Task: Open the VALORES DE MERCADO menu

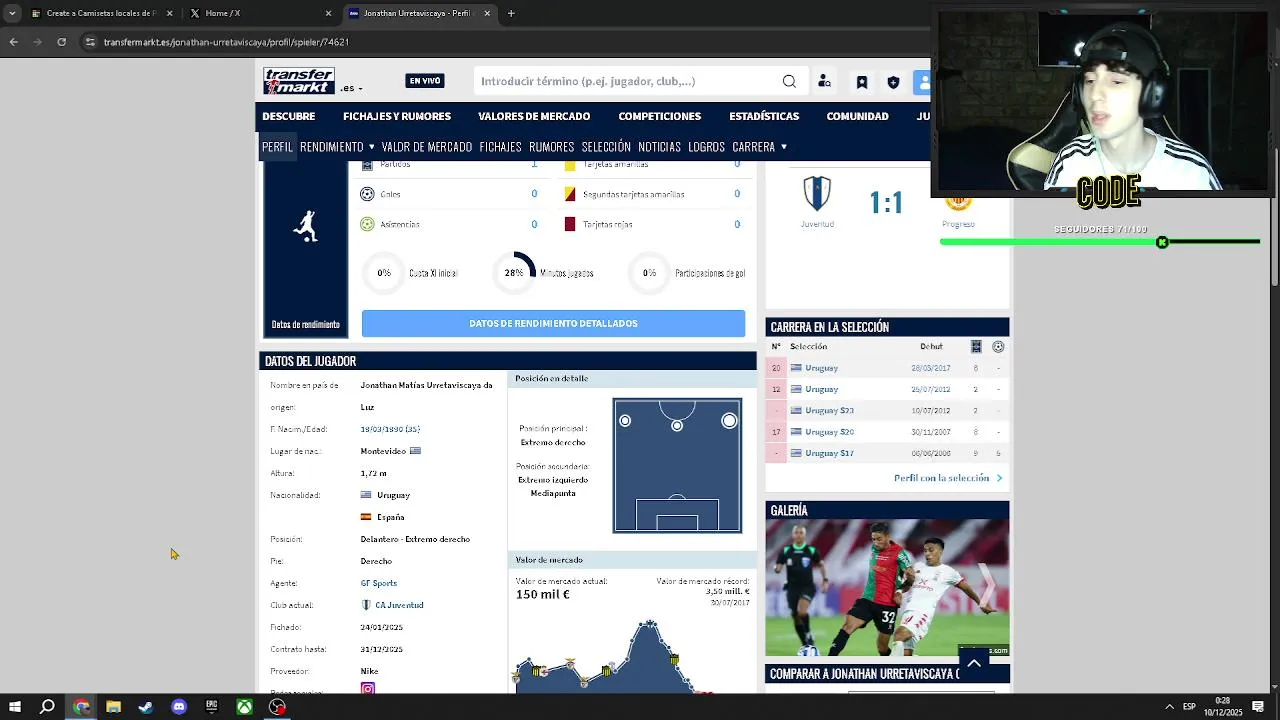Action: pyautogui.click(x=534, y=116)
